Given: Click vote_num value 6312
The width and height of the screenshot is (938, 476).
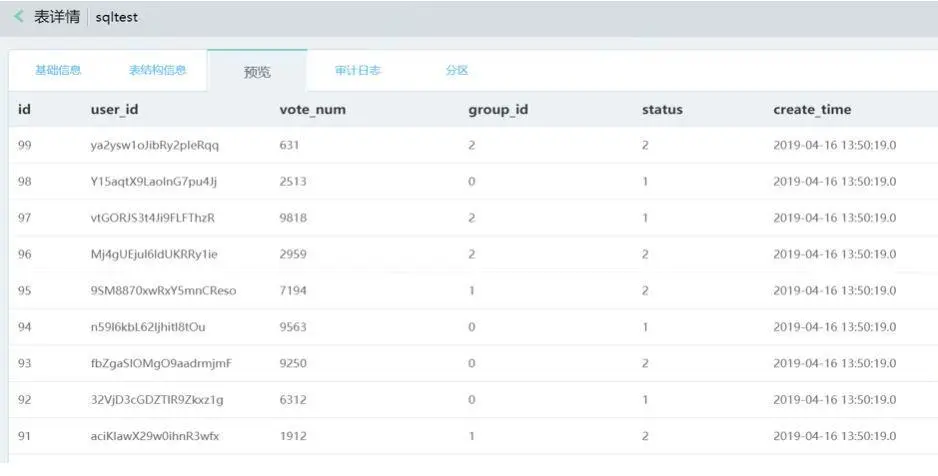Looking at the screenshot, I should 293,400.
